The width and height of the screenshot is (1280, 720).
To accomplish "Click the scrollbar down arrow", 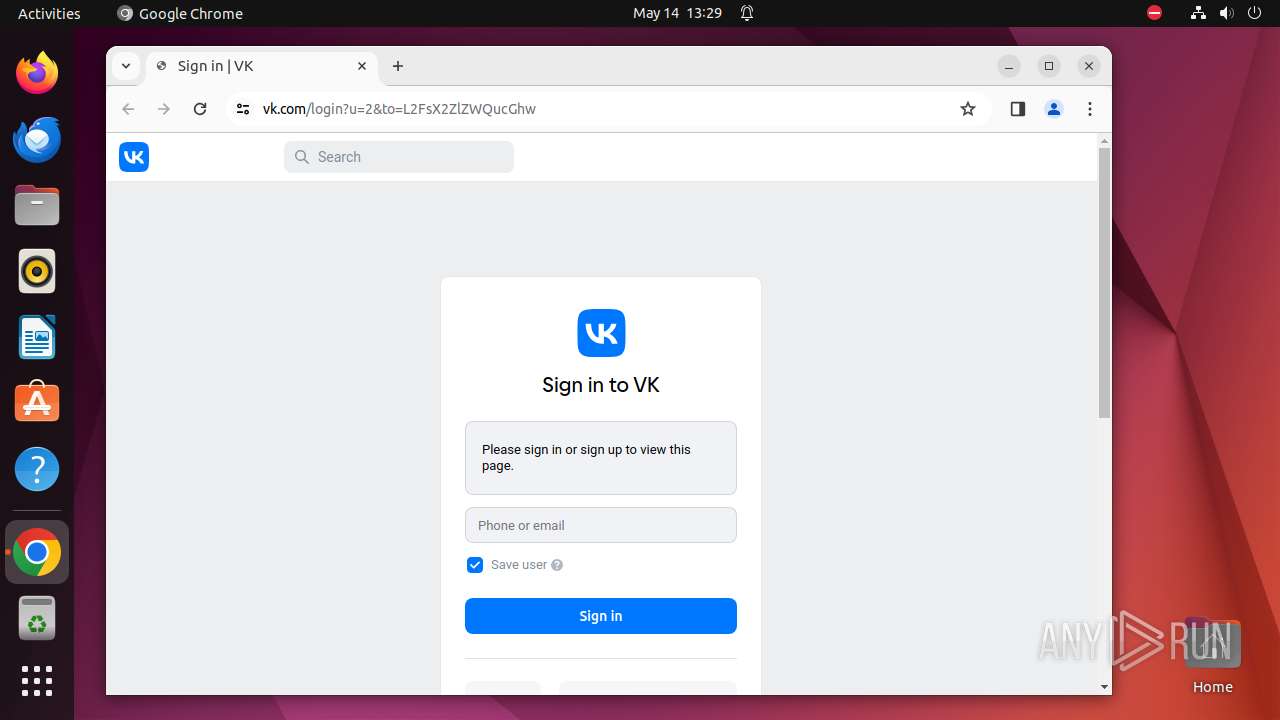I will click(1104, 687).
